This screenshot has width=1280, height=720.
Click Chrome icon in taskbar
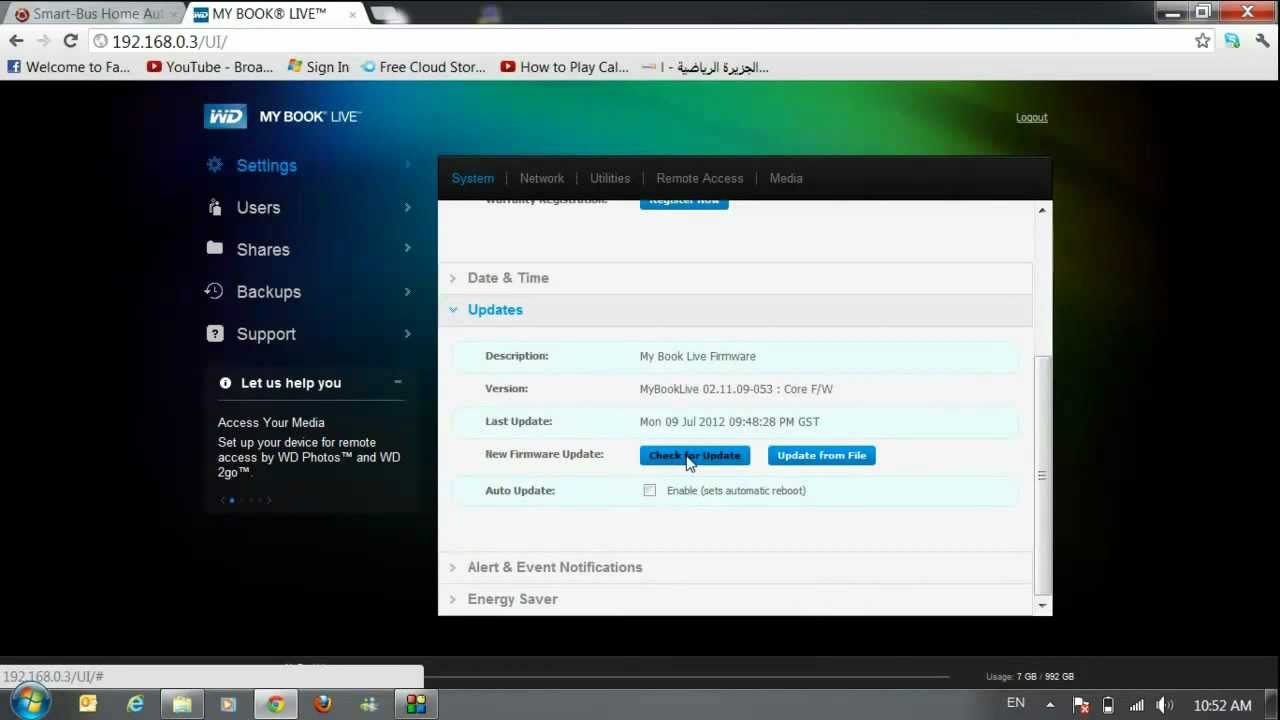tap(275, 704)
